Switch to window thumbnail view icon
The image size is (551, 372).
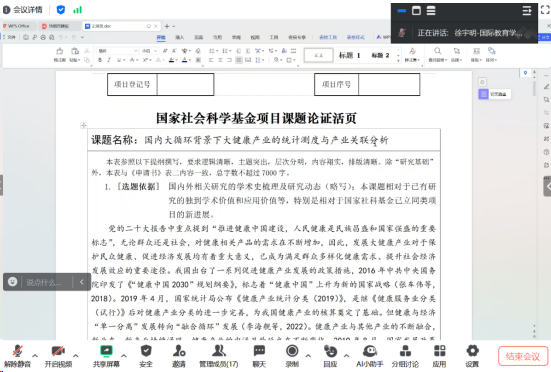pos(416,11)
